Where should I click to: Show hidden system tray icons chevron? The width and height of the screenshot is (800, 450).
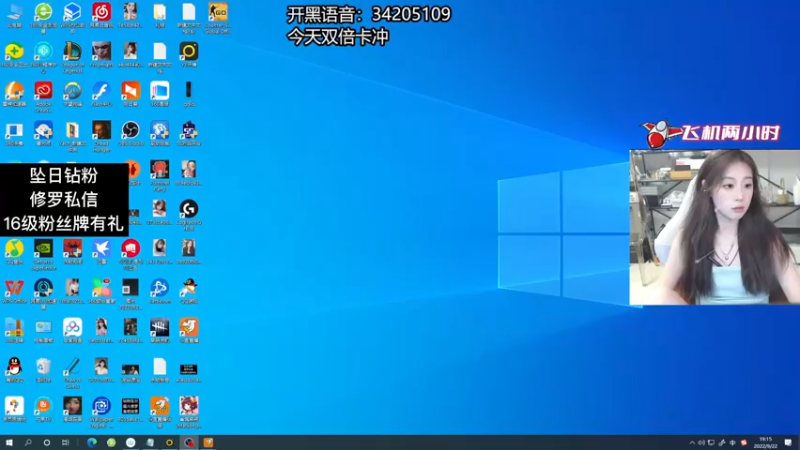(x=692, y=442)
